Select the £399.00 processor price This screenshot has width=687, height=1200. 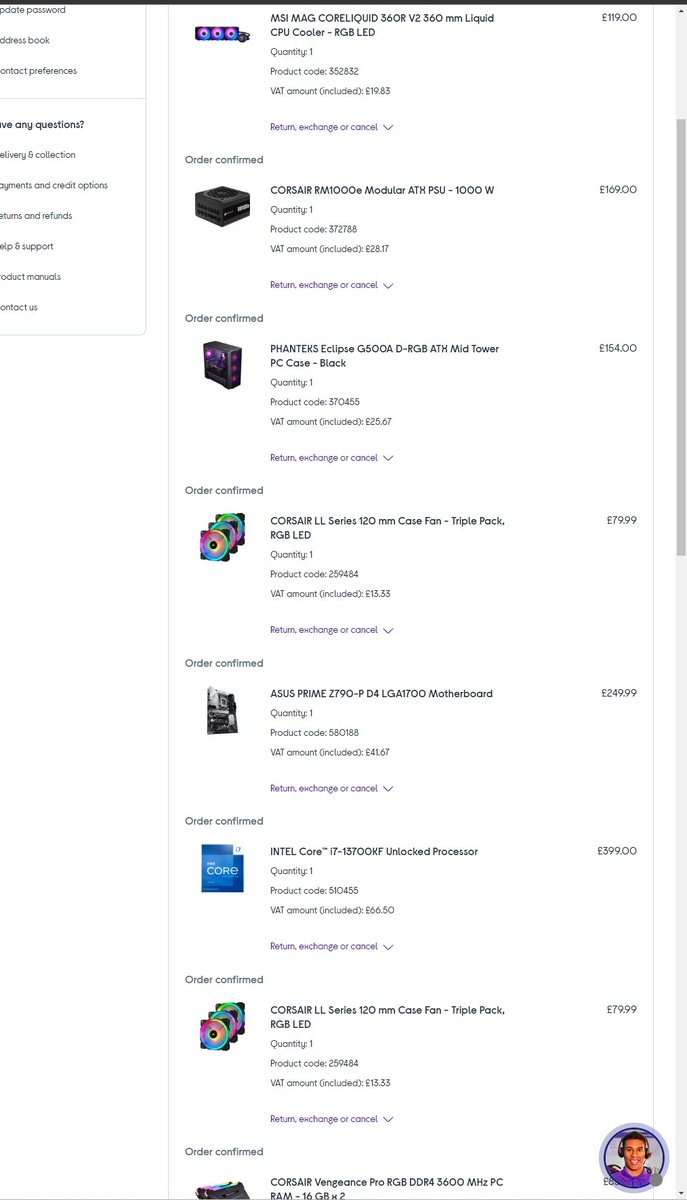pyautogui.click(x=617, y=851)
